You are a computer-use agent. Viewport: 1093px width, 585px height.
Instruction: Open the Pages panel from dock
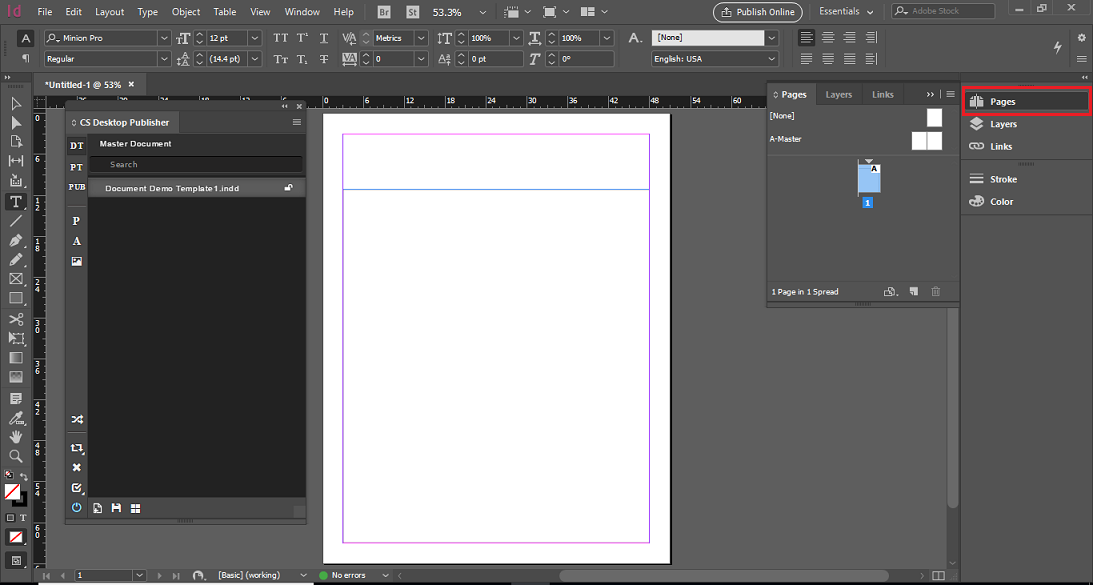click(x=1025, y=101)
